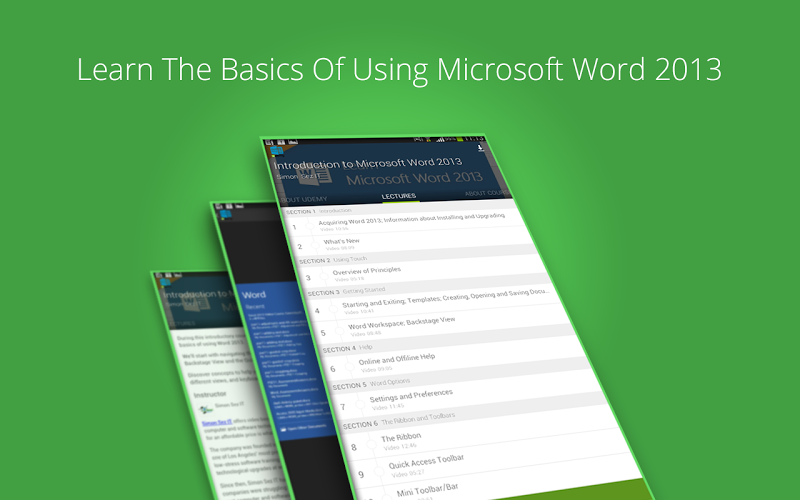
Task: Mark progress circle for lecture 6
Action: point(349,366)
